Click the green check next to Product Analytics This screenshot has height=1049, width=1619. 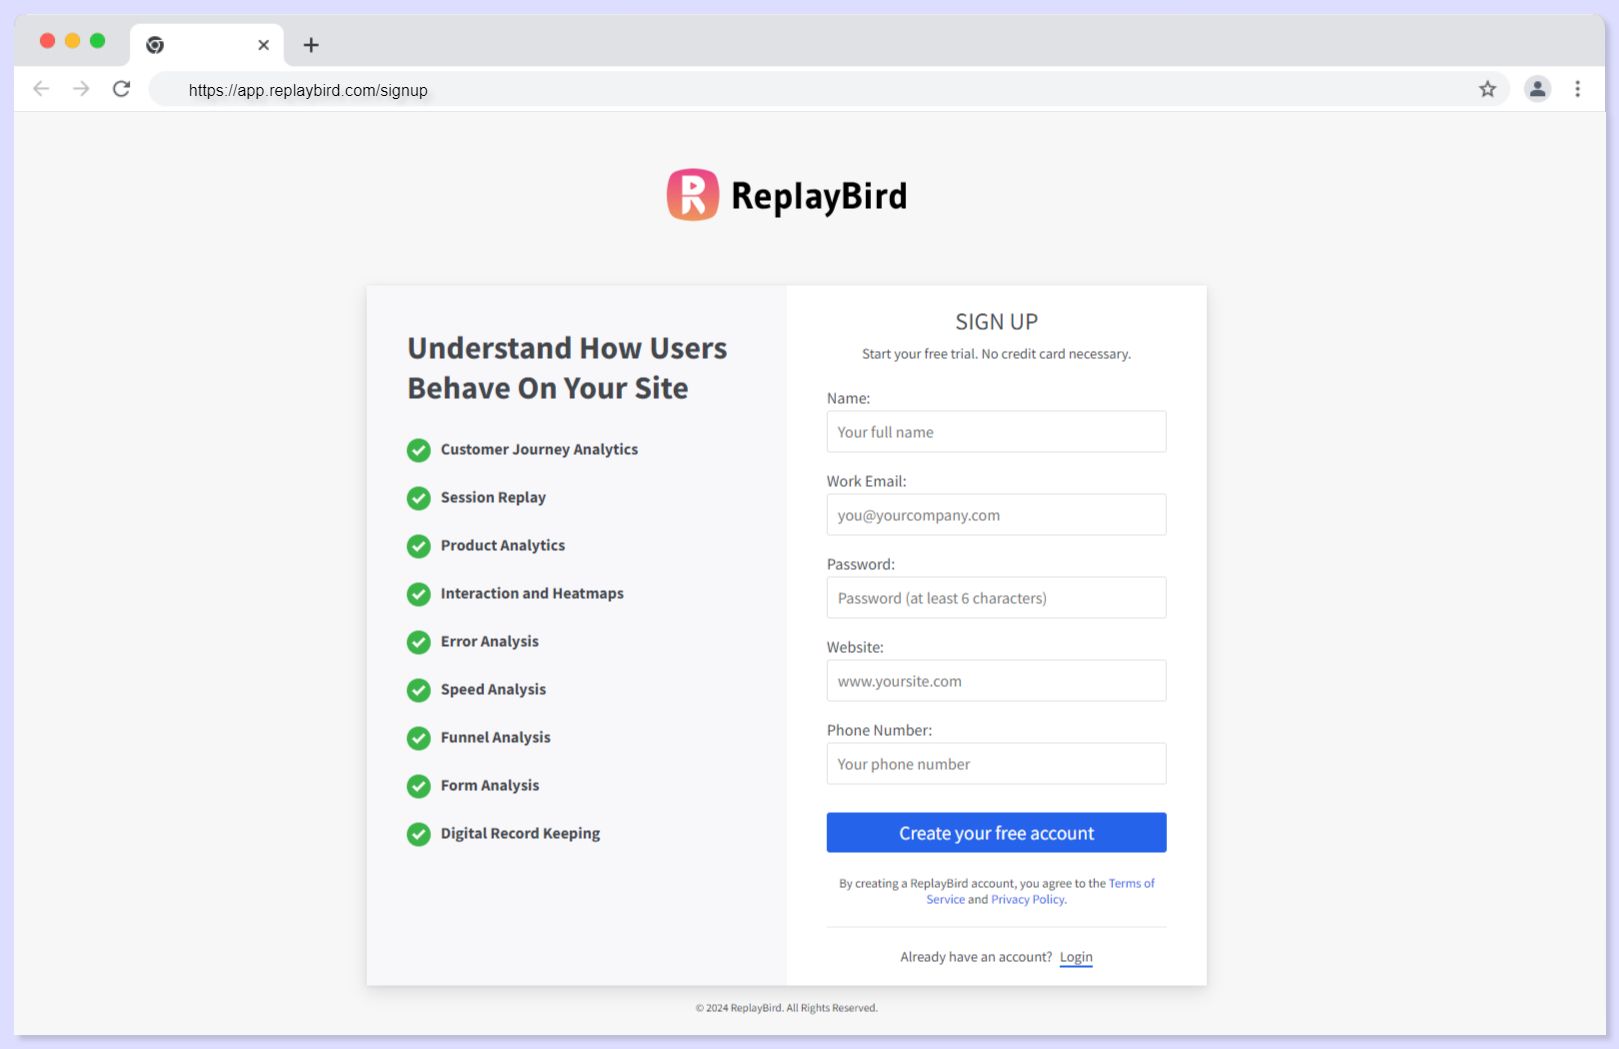click(419, 546)
